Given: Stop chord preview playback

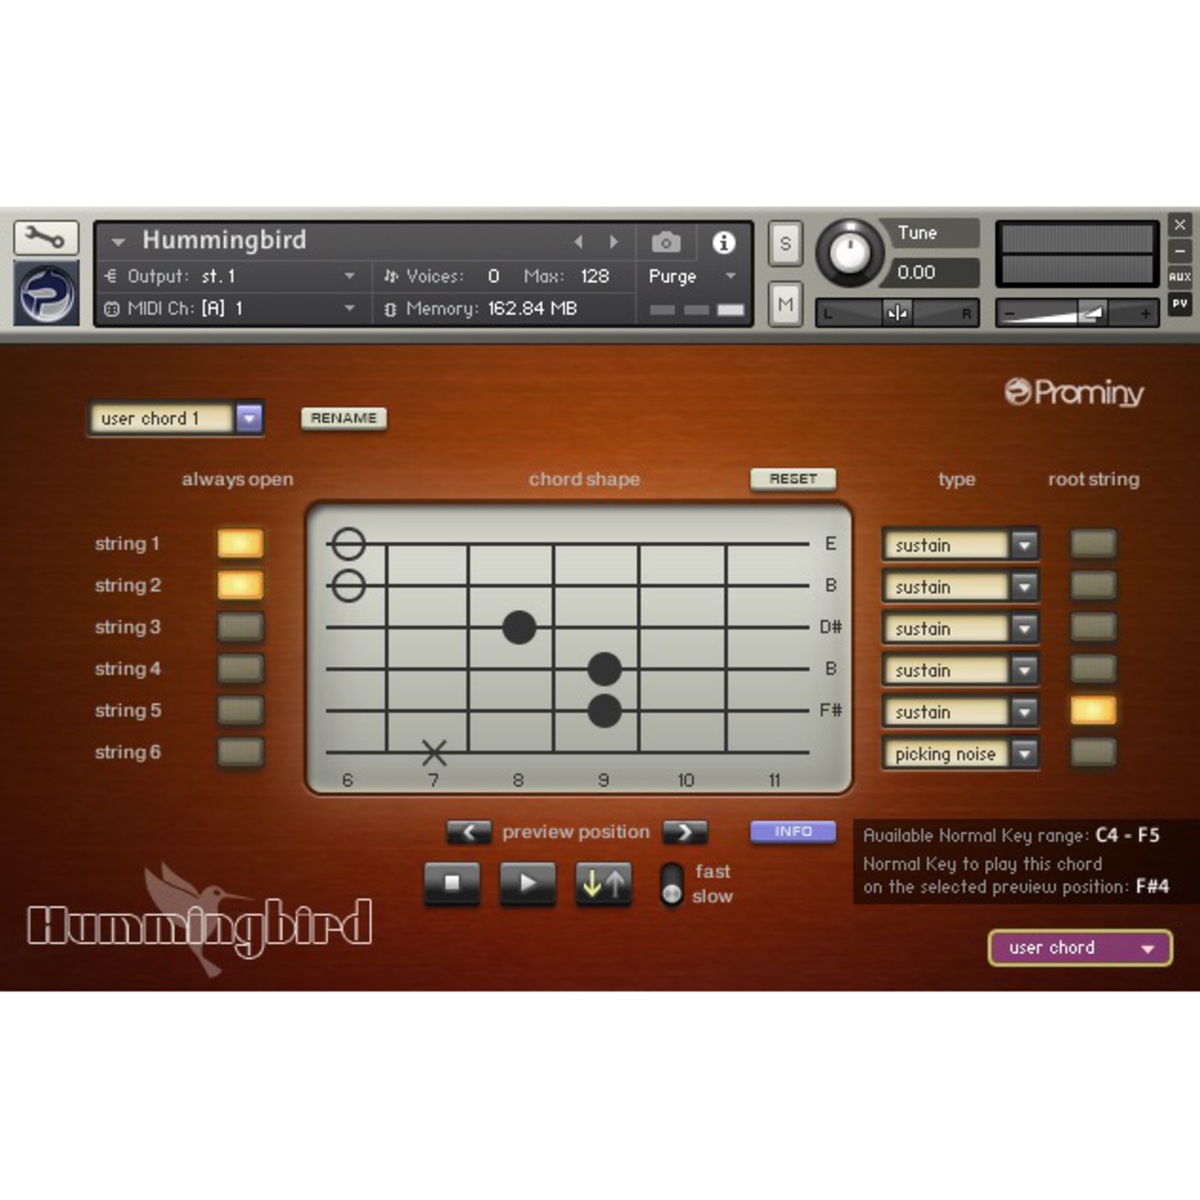Looking at the screenshot, I should point(452,884).
